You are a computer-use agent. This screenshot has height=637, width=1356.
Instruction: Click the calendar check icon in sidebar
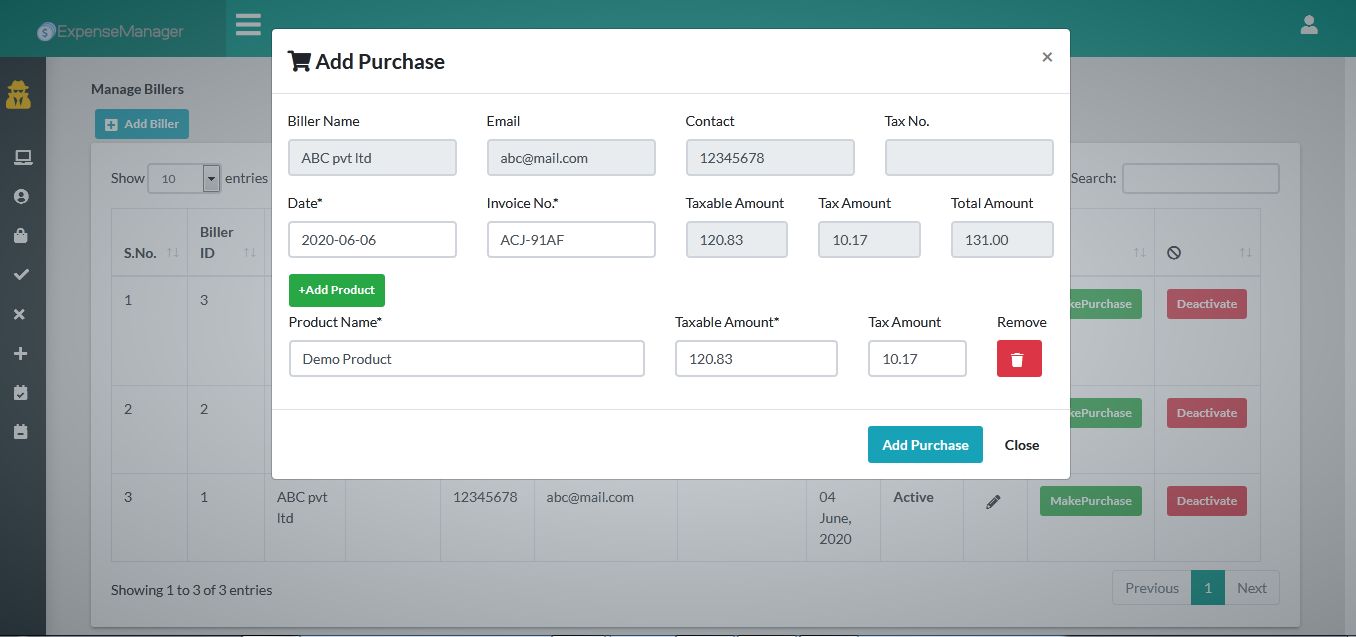coord(21,393)
